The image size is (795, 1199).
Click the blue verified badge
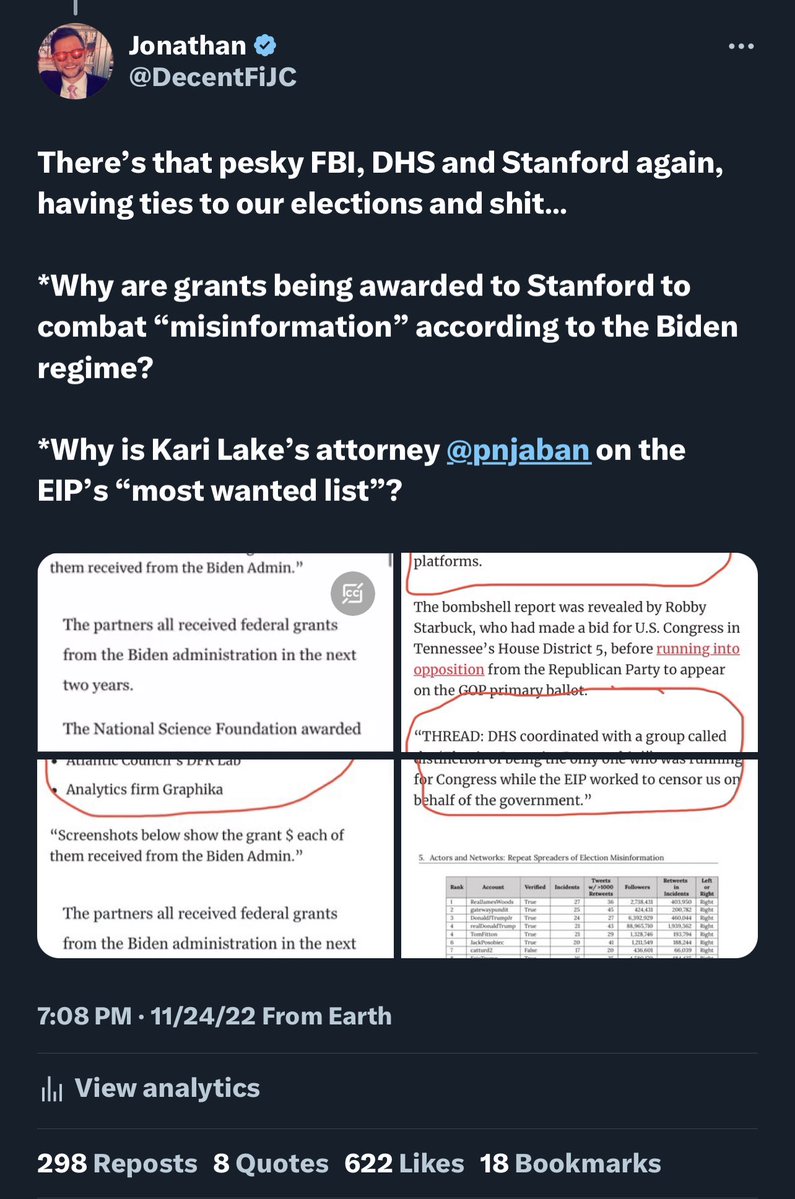click(267, 45)
